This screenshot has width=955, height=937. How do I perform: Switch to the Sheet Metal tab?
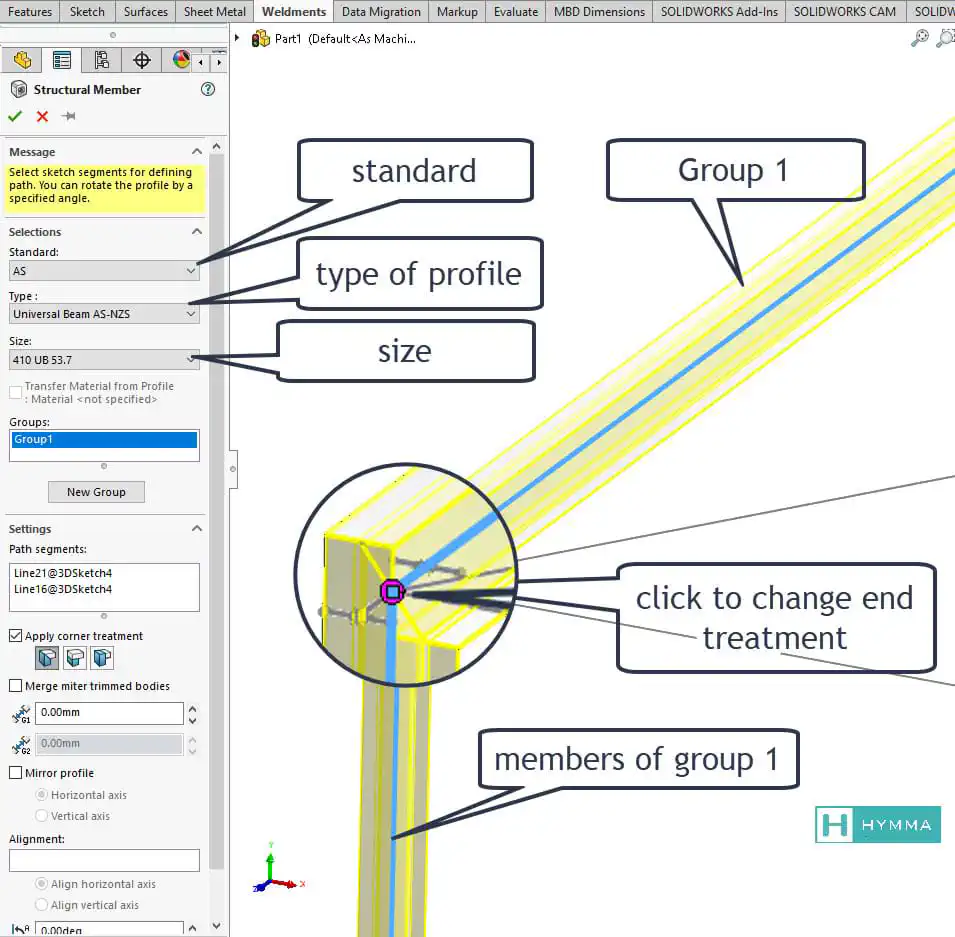point(214,12)
